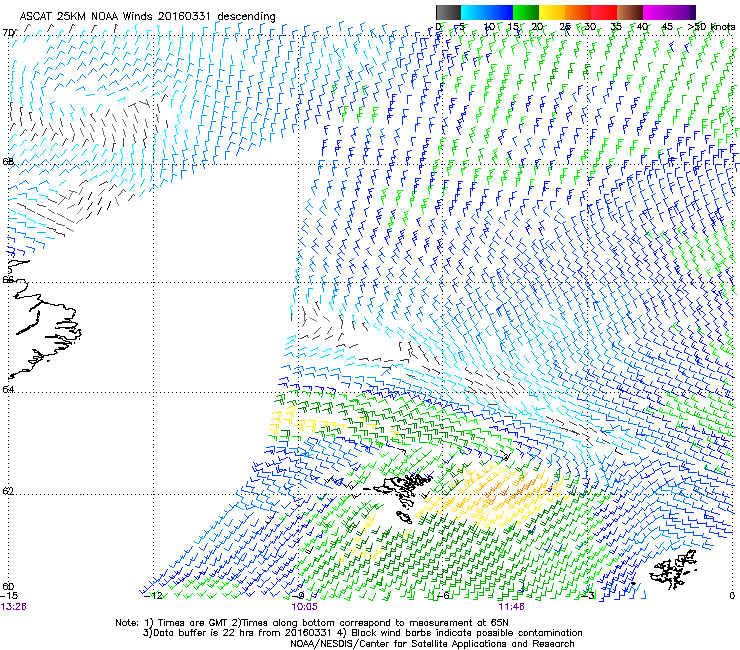Screen dimensions: 740x650
Task: Click the yellow 20-25 knots legend swatch
Action: point(552,12)
